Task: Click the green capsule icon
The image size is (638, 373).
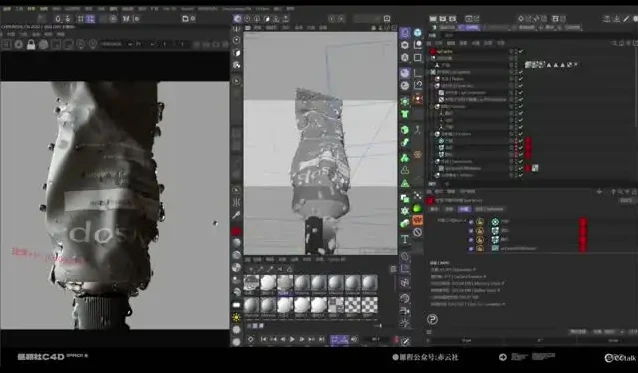Action: (405, 223)
